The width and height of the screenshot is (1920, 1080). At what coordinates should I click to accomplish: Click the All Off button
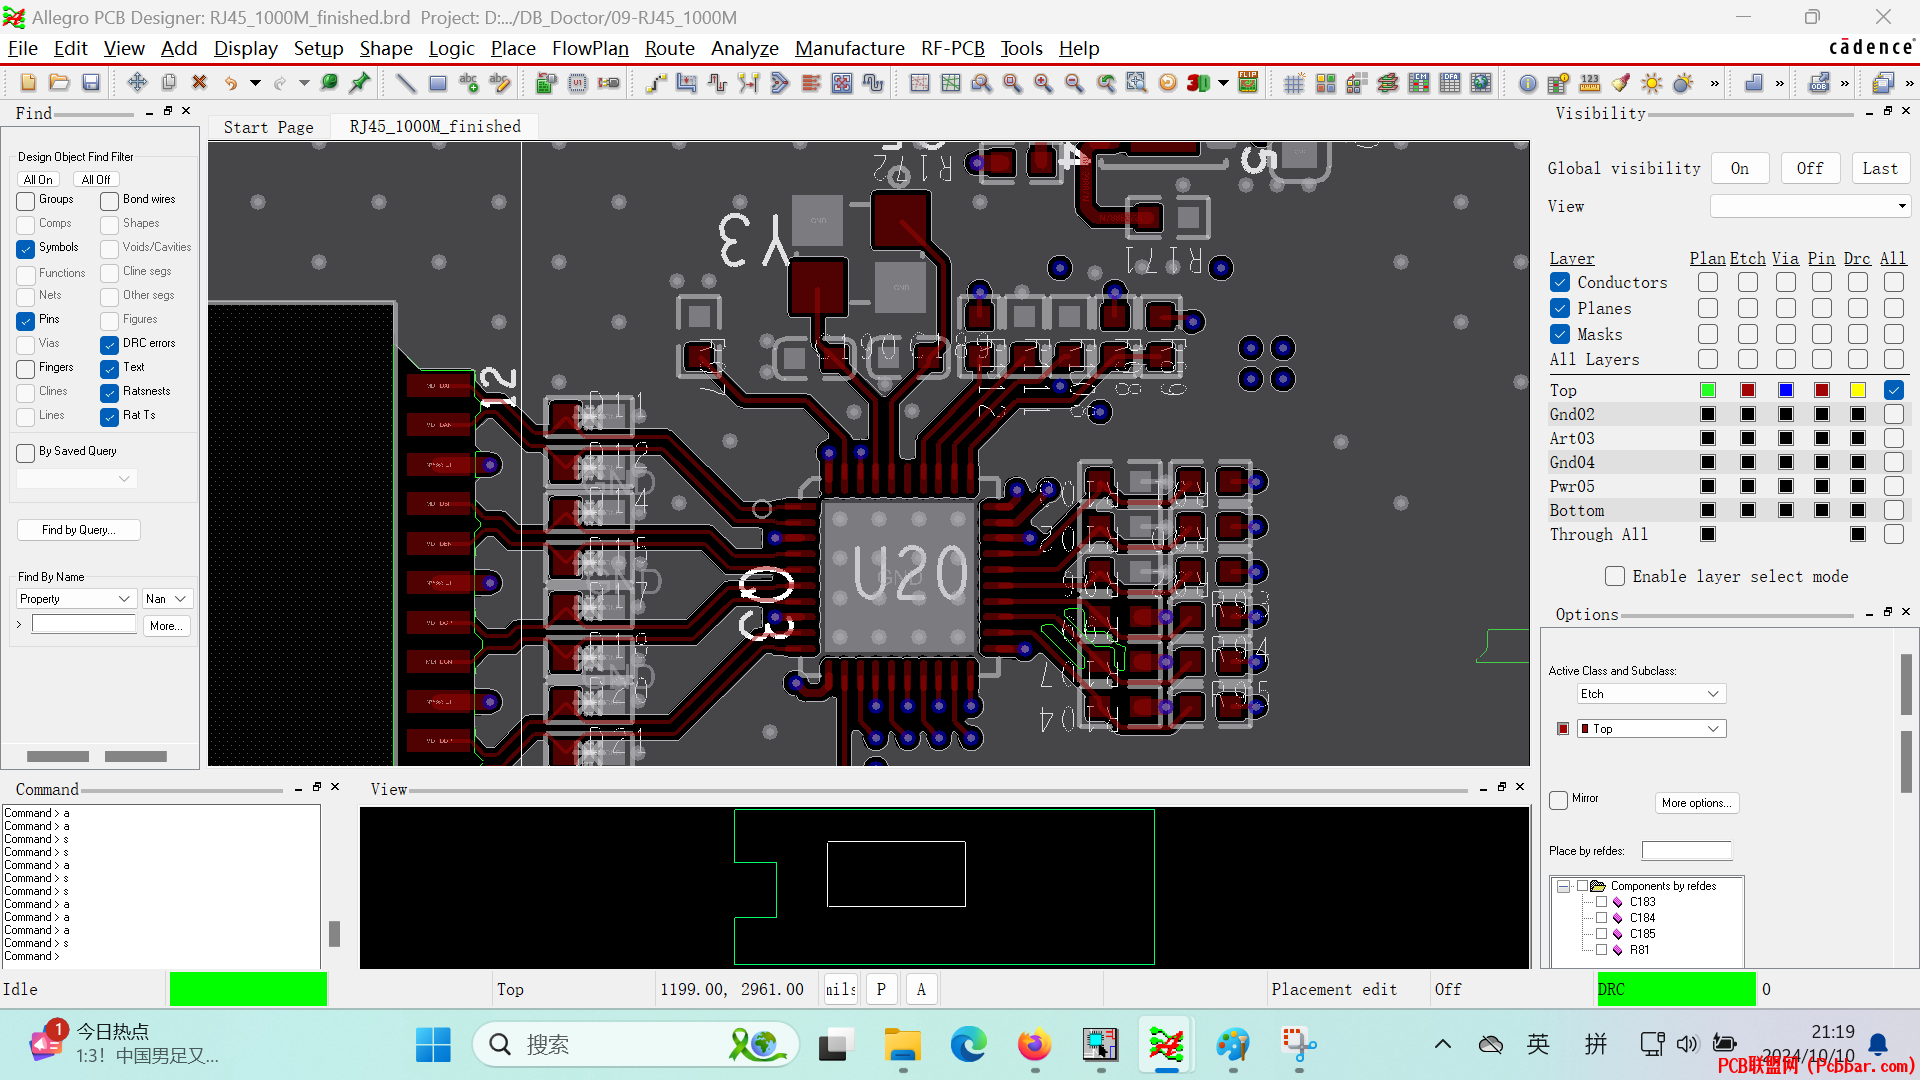pos(96,180)
